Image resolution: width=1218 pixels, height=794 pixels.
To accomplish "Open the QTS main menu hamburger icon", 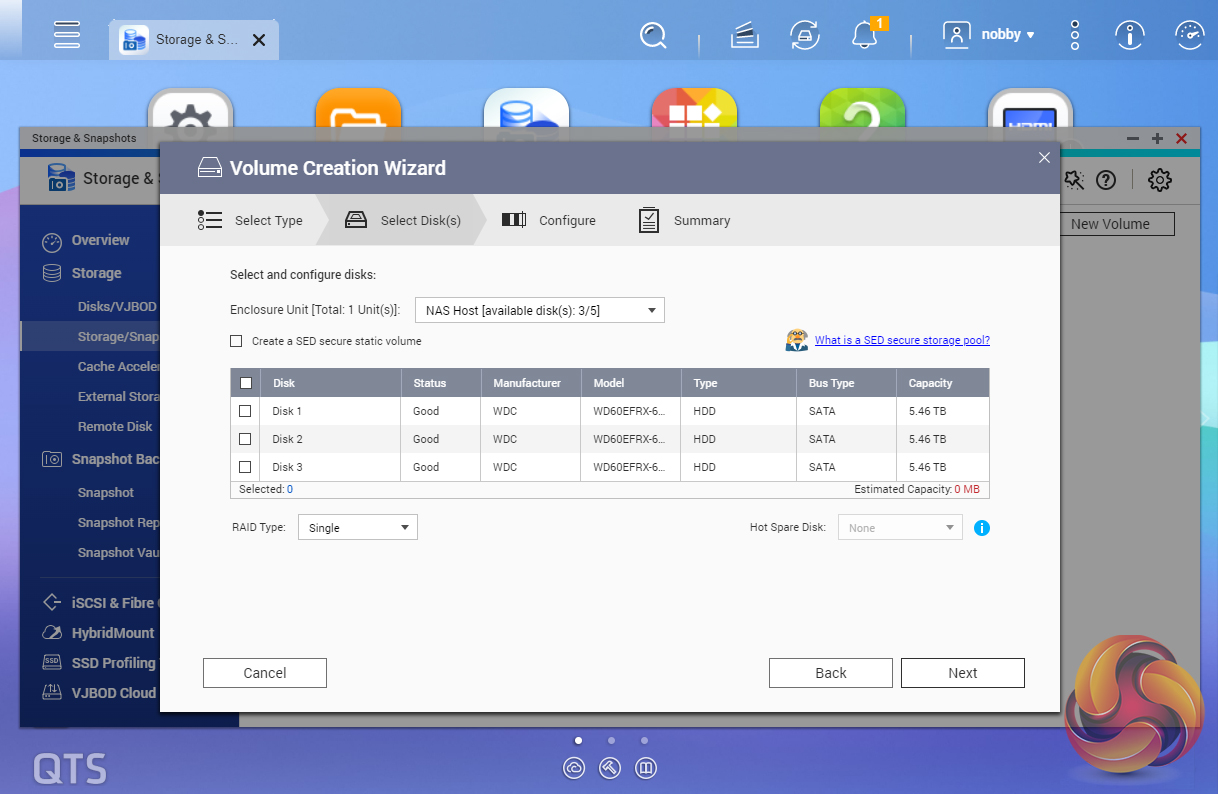I will [67, 35].
